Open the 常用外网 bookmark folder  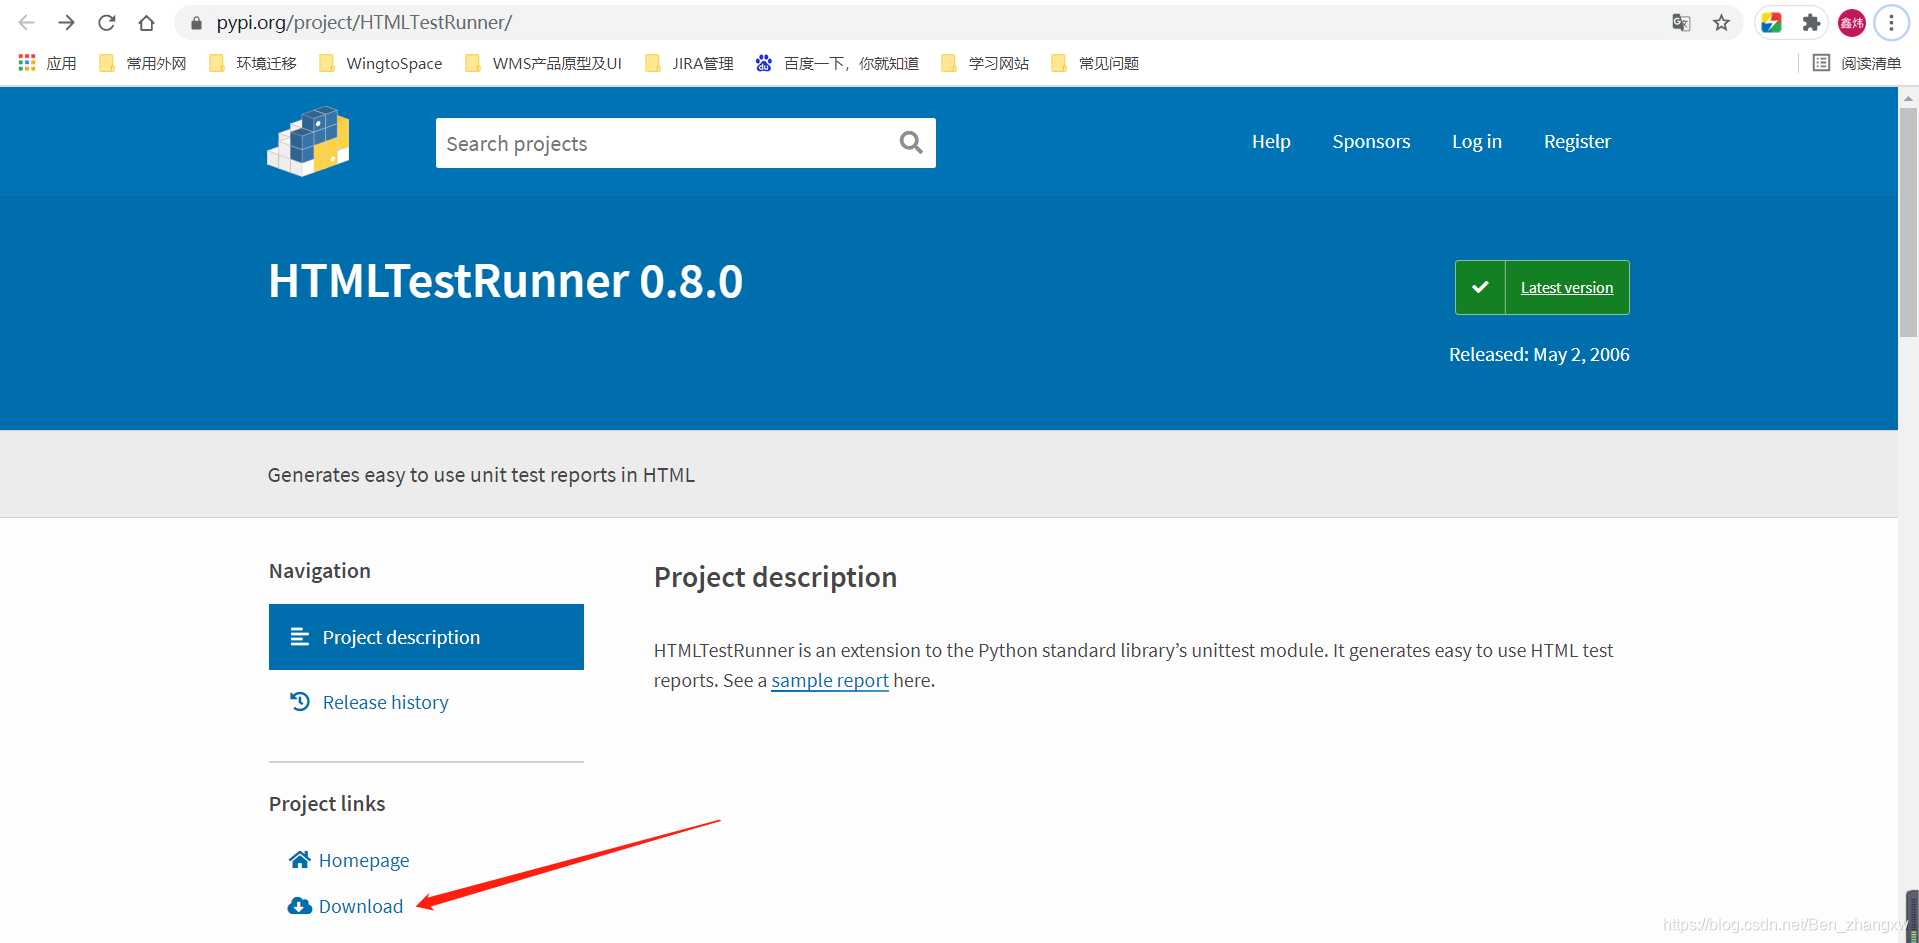(143, 63)
